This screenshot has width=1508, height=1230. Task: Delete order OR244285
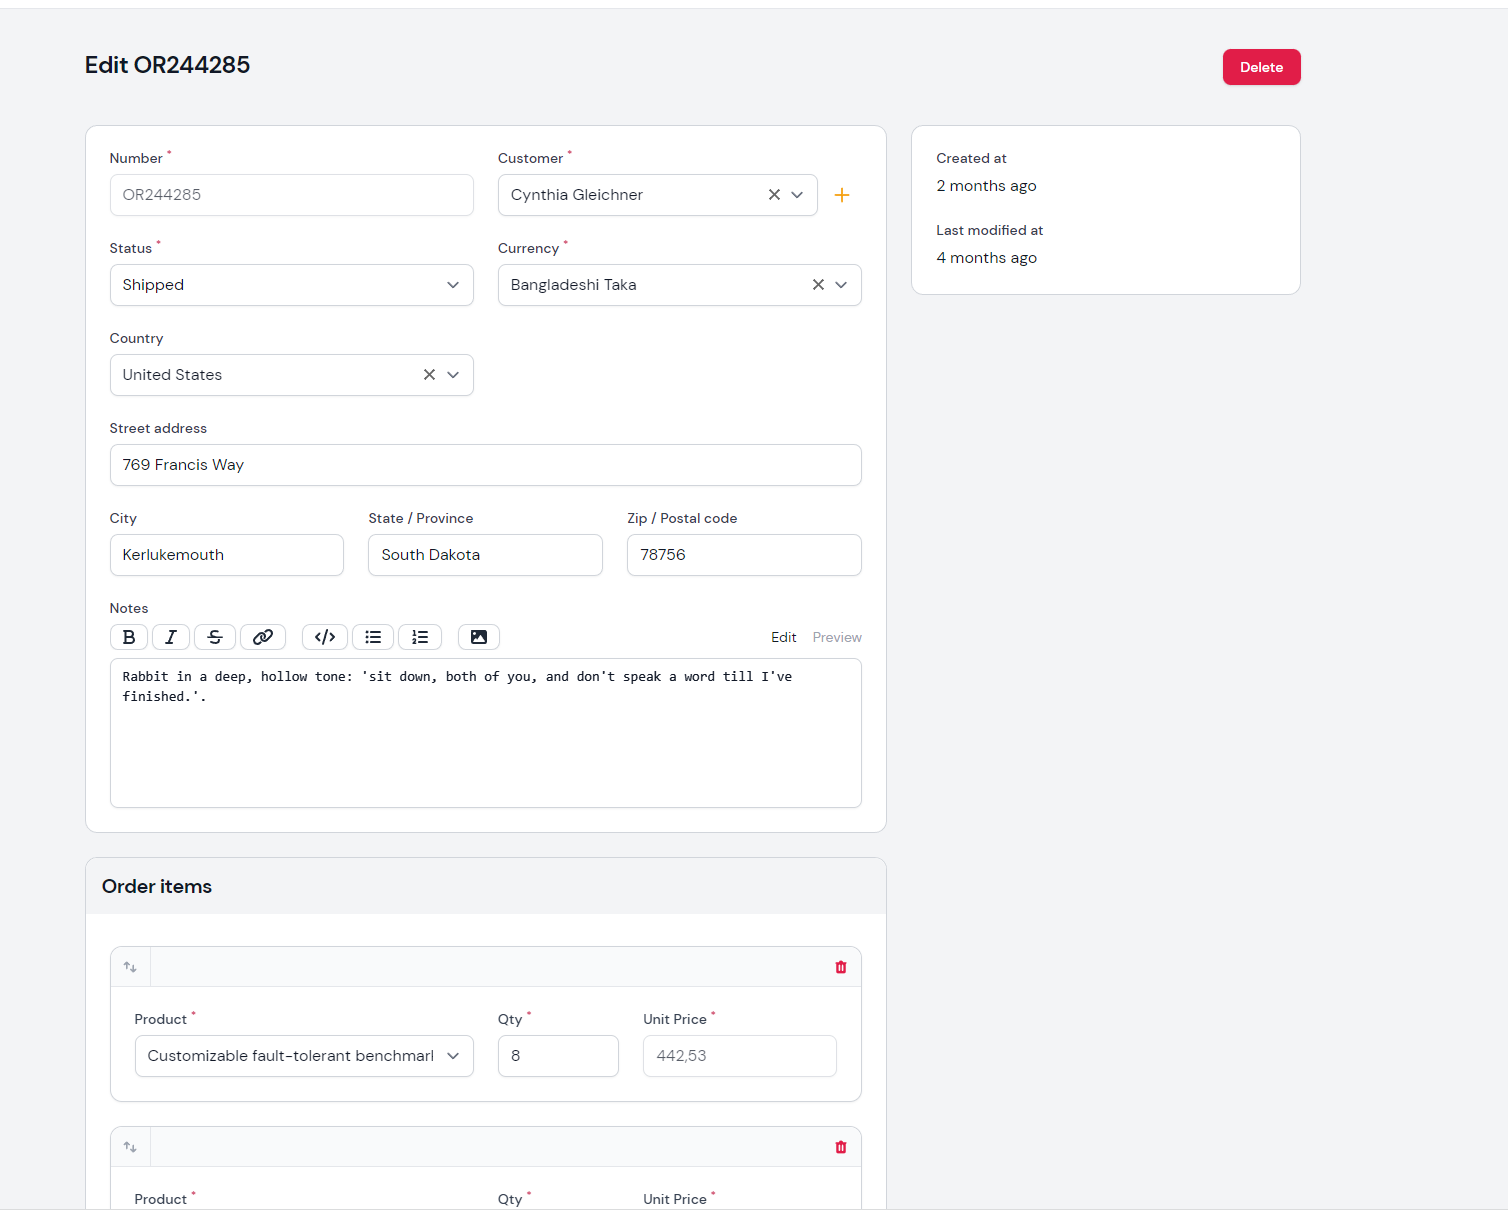tap(1262, 67)
